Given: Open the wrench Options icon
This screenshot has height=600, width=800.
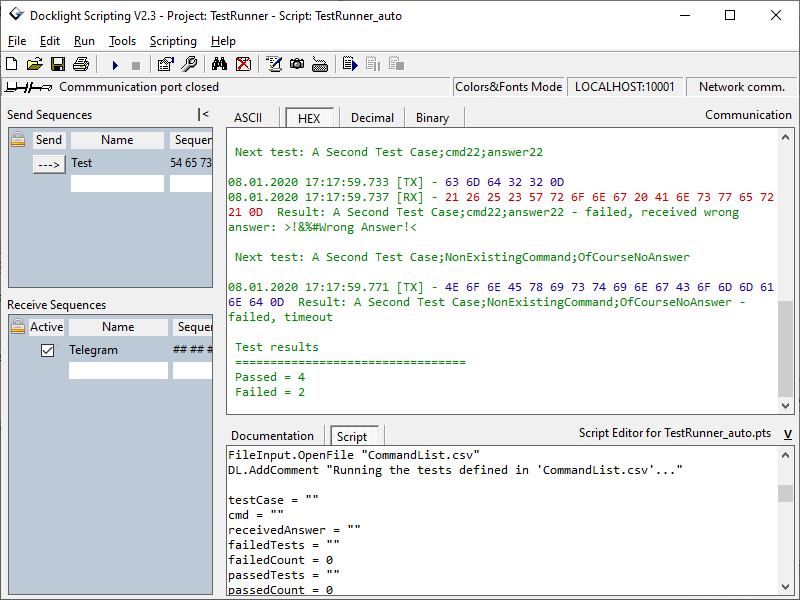Looking at the screenshot, I should [189, 65].
